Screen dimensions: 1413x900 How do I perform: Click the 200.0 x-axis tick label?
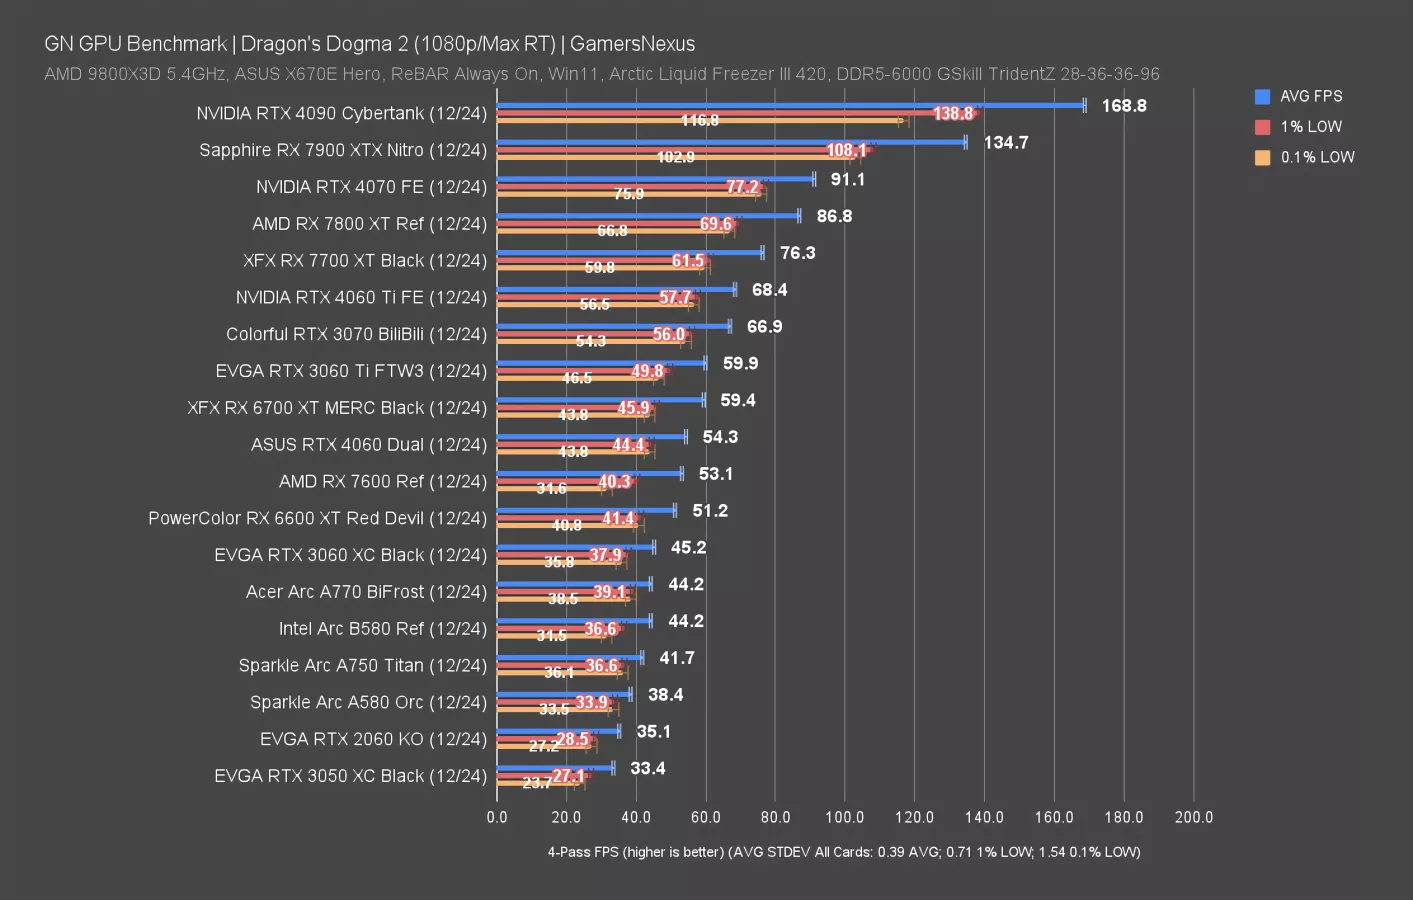click(1193, 817)
